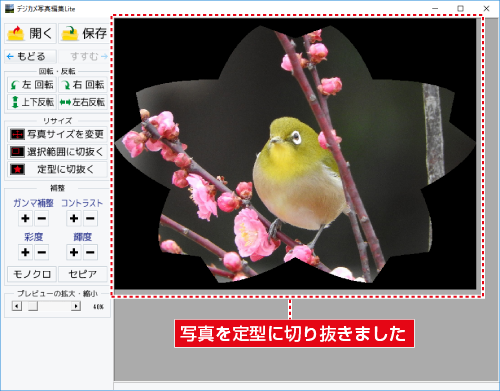Viewport: 500px width, 391px height.
Task: Save the photo with the 保存 button
Action: click(x=85, y=33)
